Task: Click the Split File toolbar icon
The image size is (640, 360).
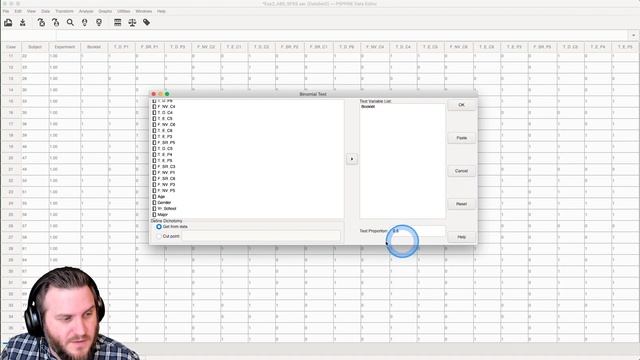Action: click(118, 22)
